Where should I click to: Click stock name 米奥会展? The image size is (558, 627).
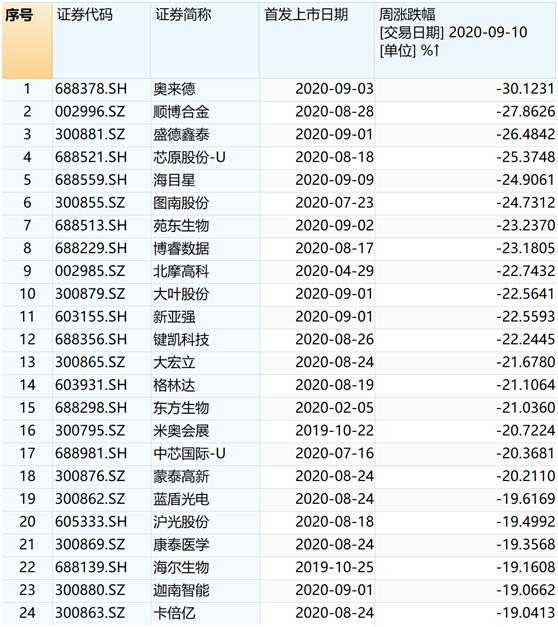181,431
